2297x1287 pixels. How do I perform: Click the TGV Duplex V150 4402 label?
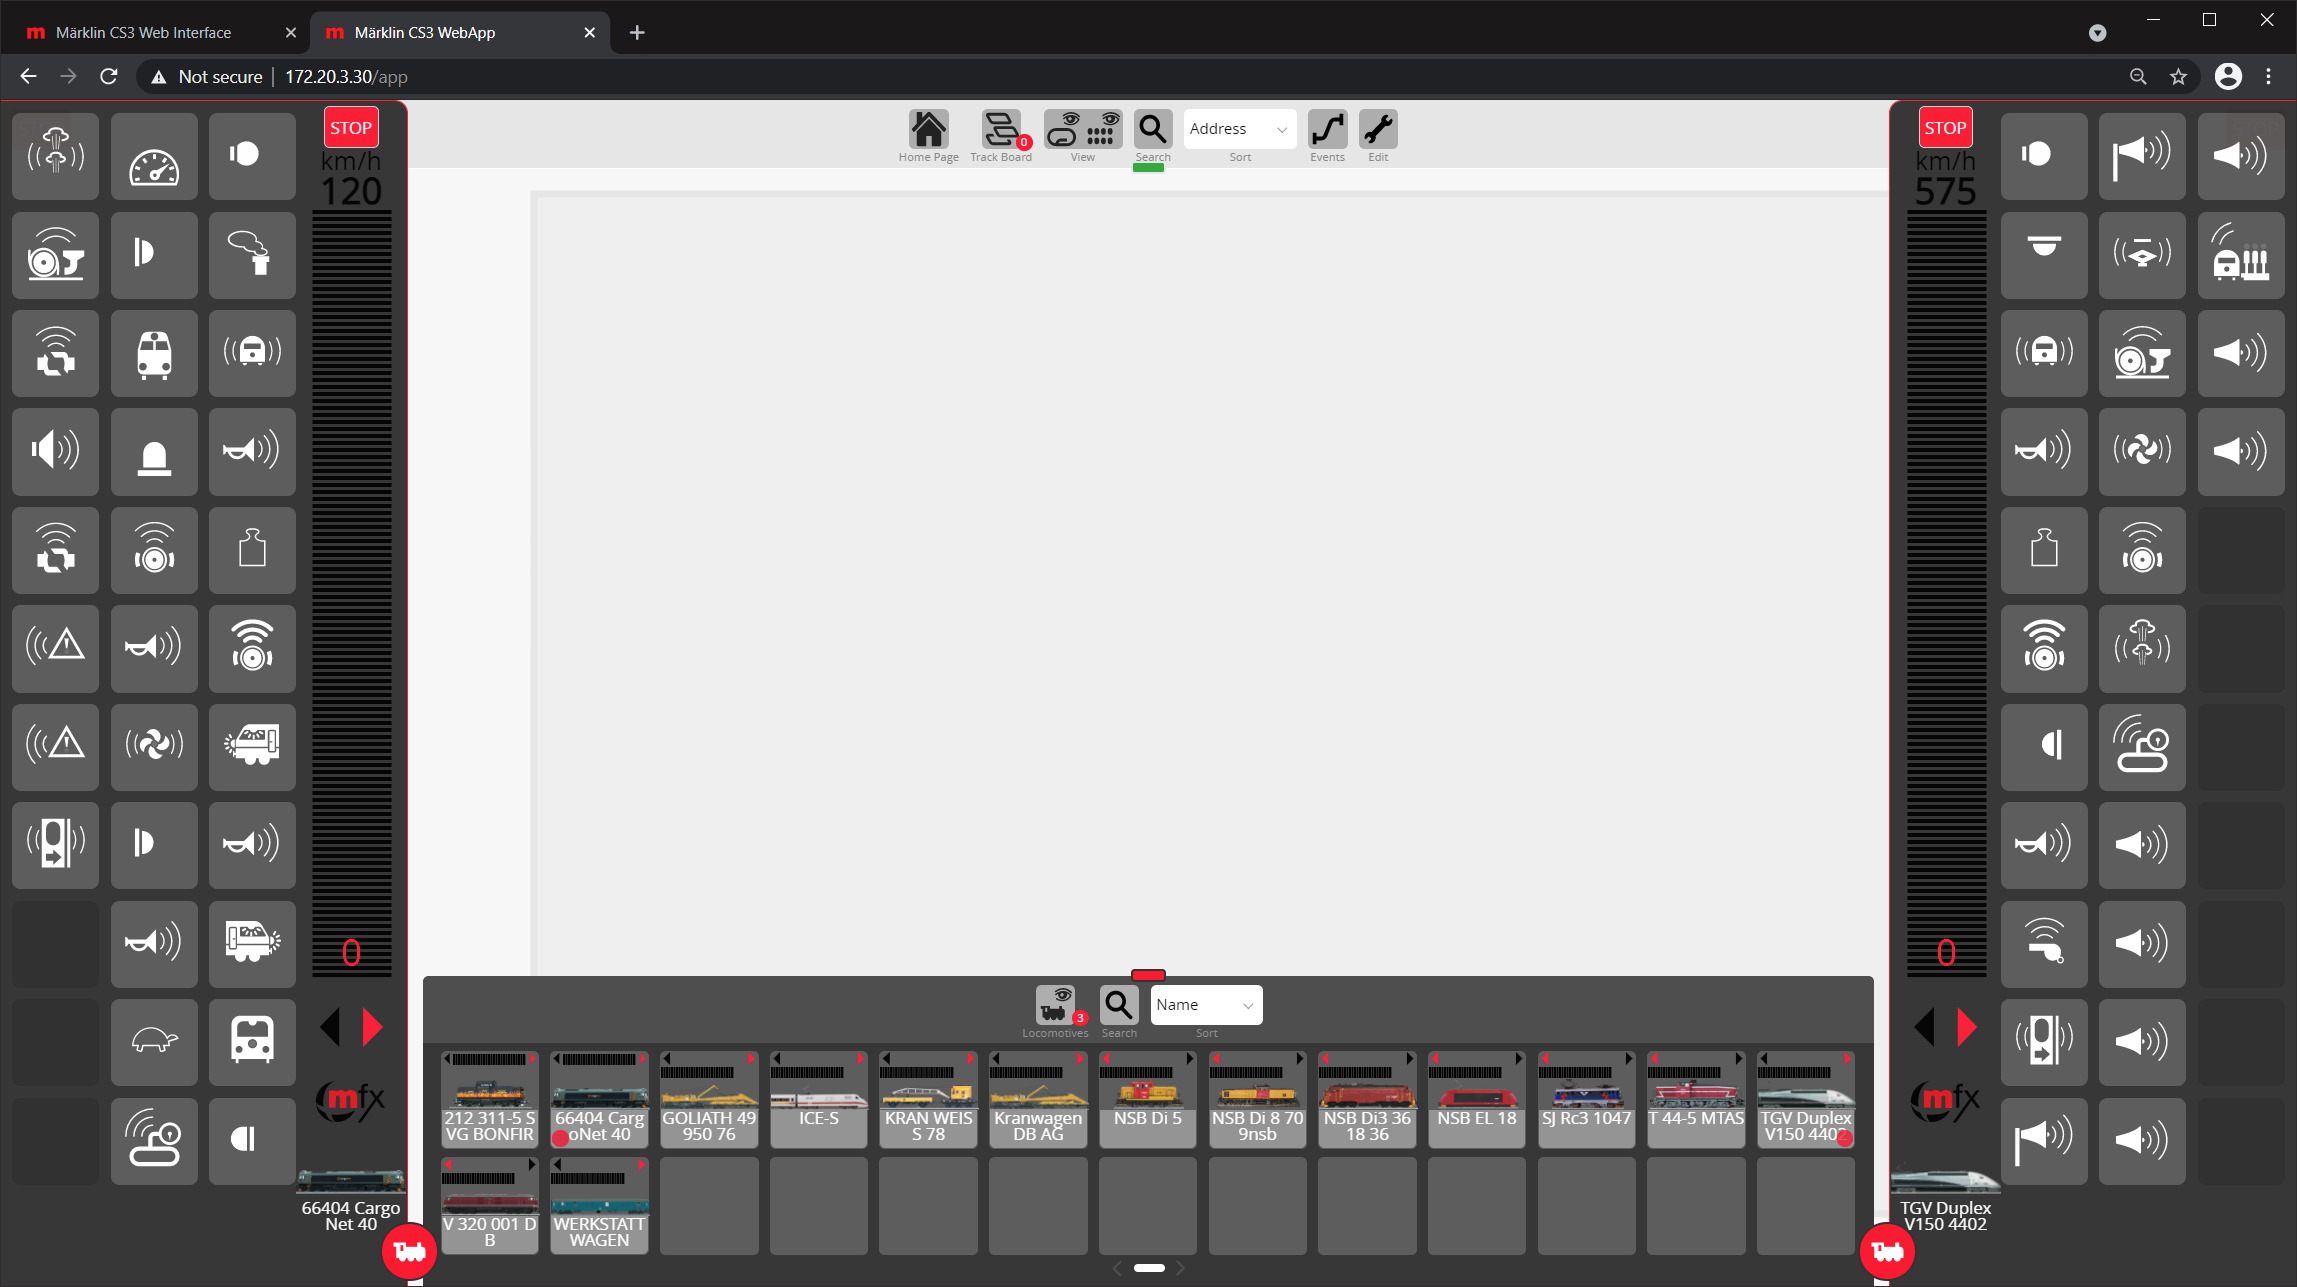click(1945, 1216)
